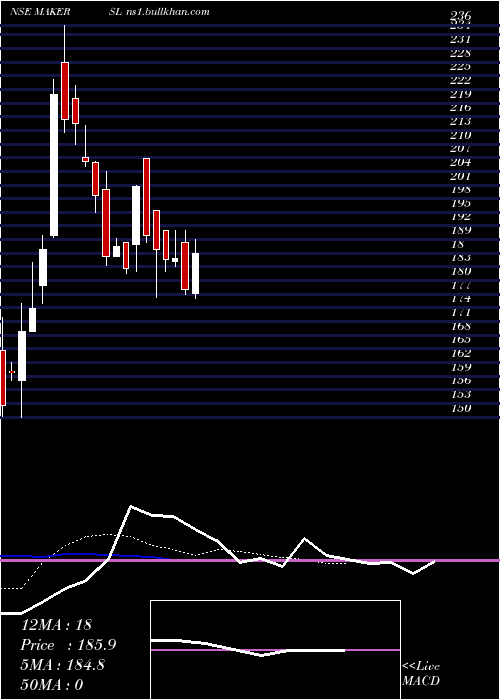Click the red candle at the chart's highest peak
The width and height of the screenshot is (500, 700).
pos(65,91)
